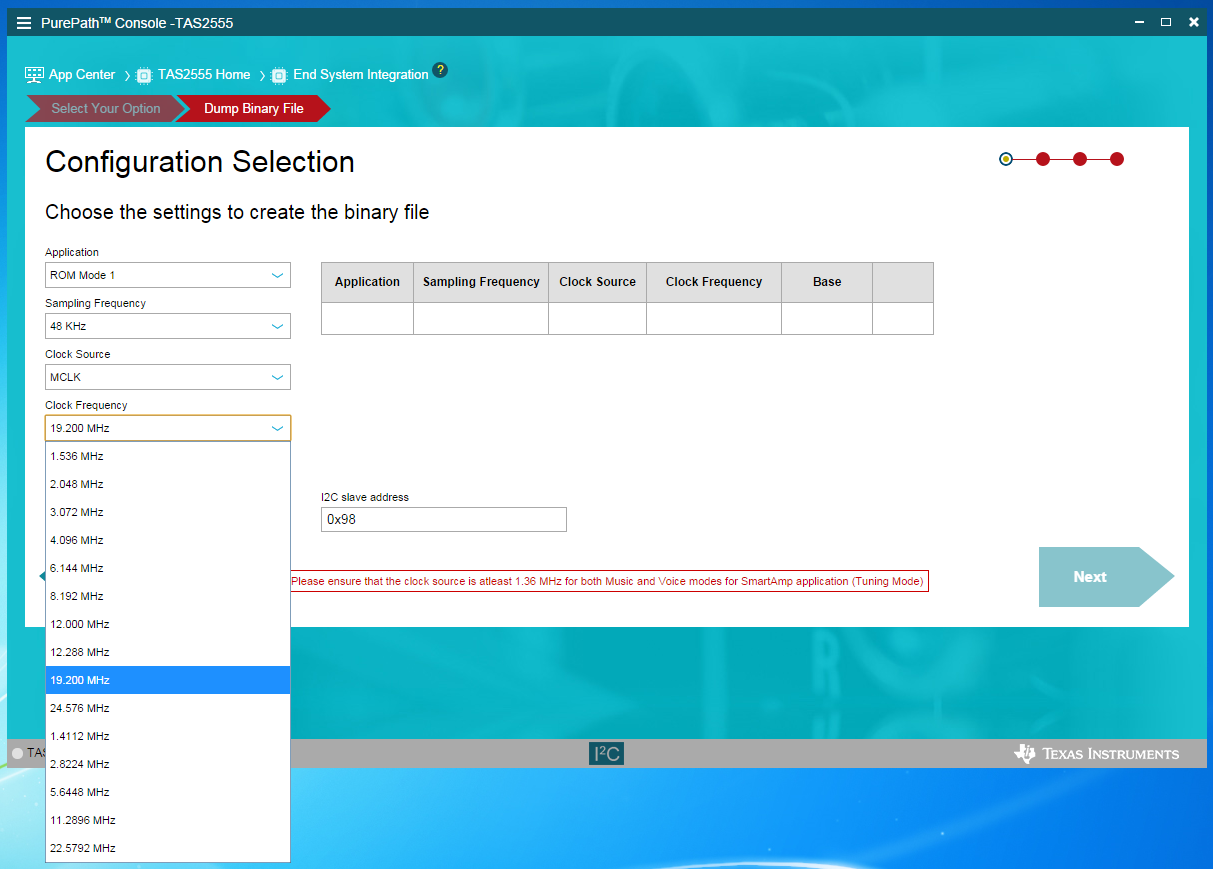This screenshot has height=869, width=1213.
Task: Select 8.192 MHz clock frequency
Action: [168, 596]
